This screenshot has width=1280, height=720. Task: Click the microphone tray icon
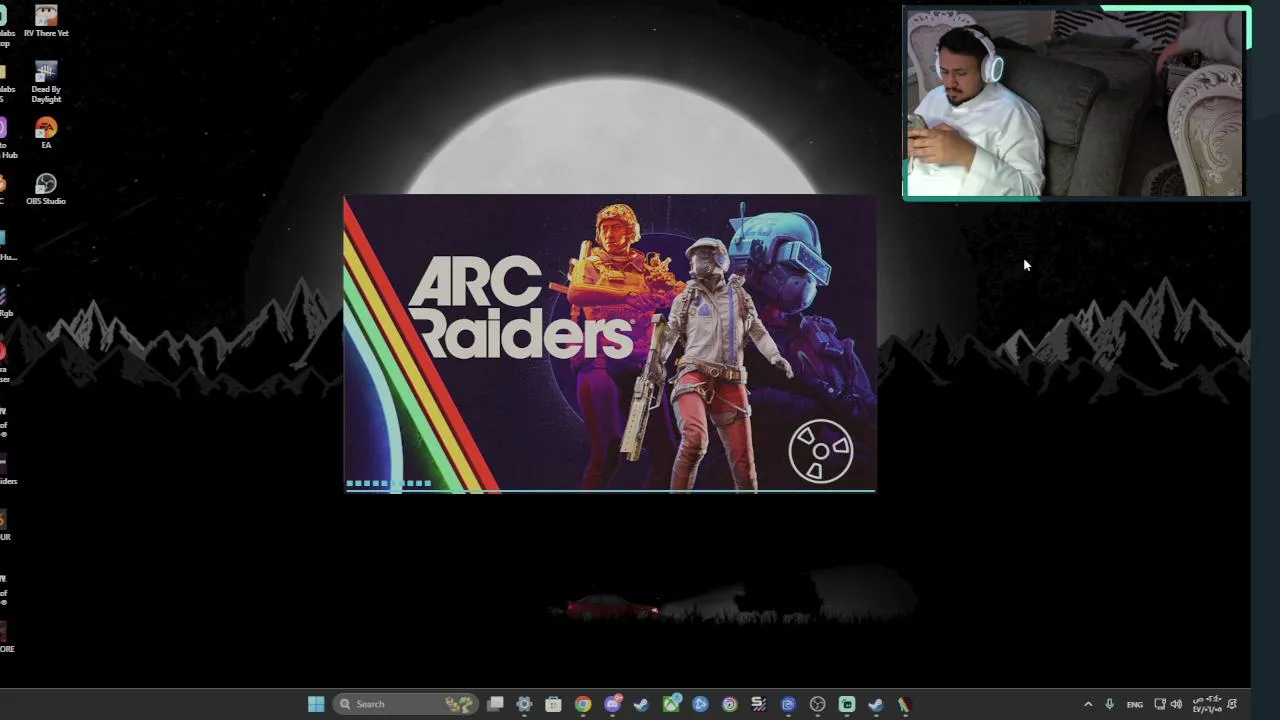(1109, 704)
